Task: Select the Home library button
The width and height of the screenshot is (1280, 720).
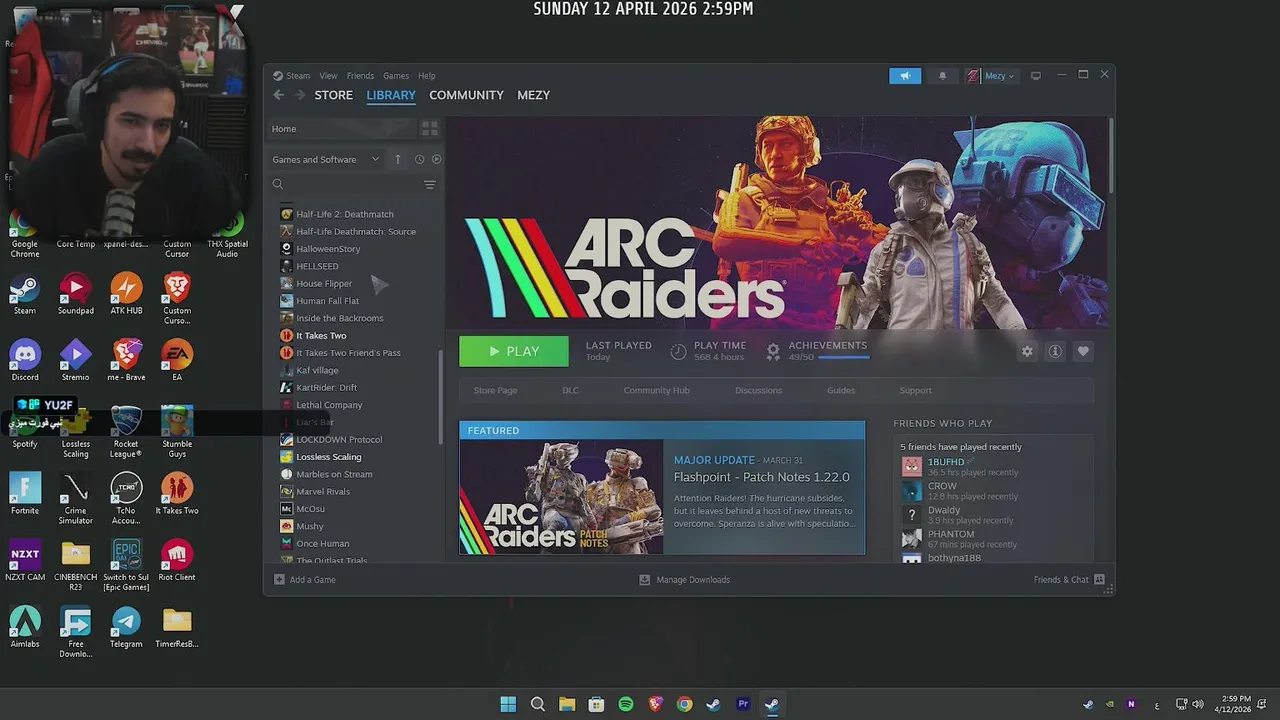Action: 340,129
